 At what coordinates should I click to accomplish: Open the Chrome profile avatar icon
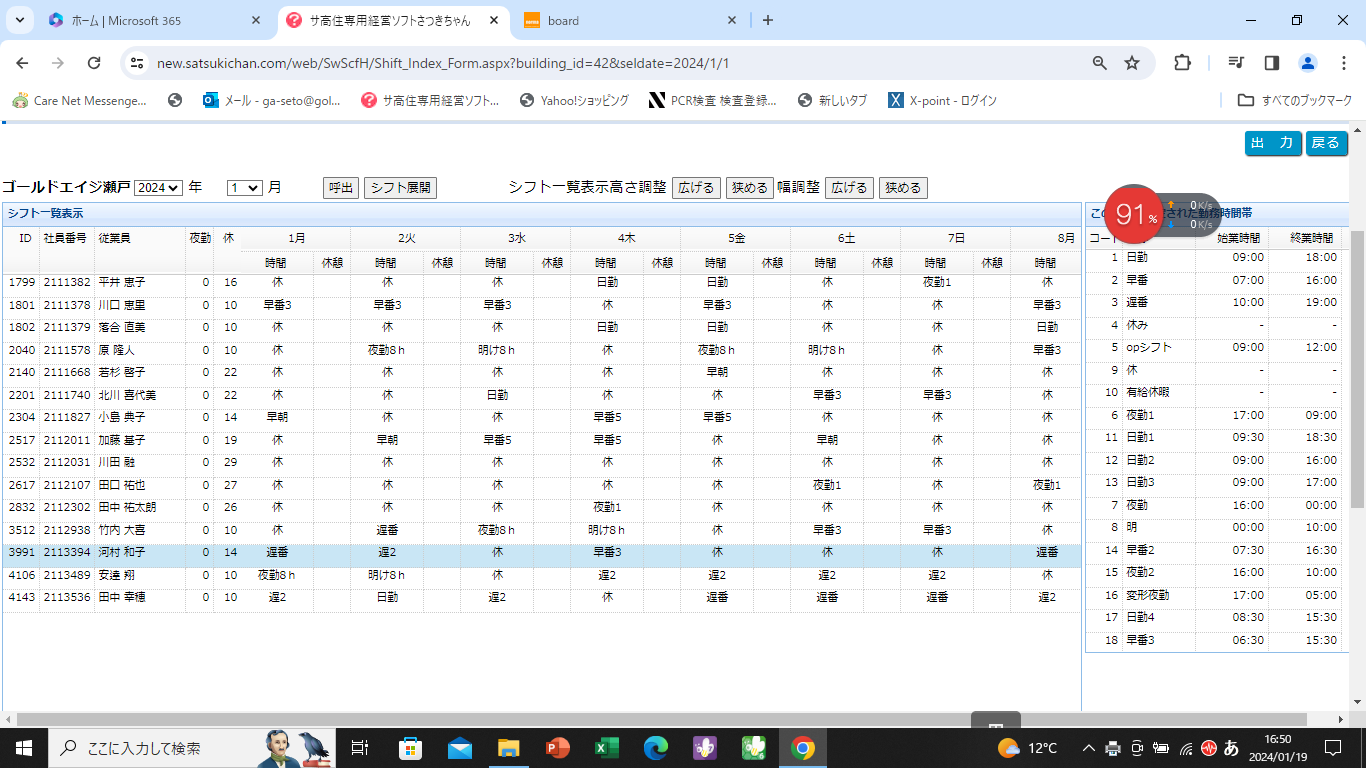pos(1307,63)
